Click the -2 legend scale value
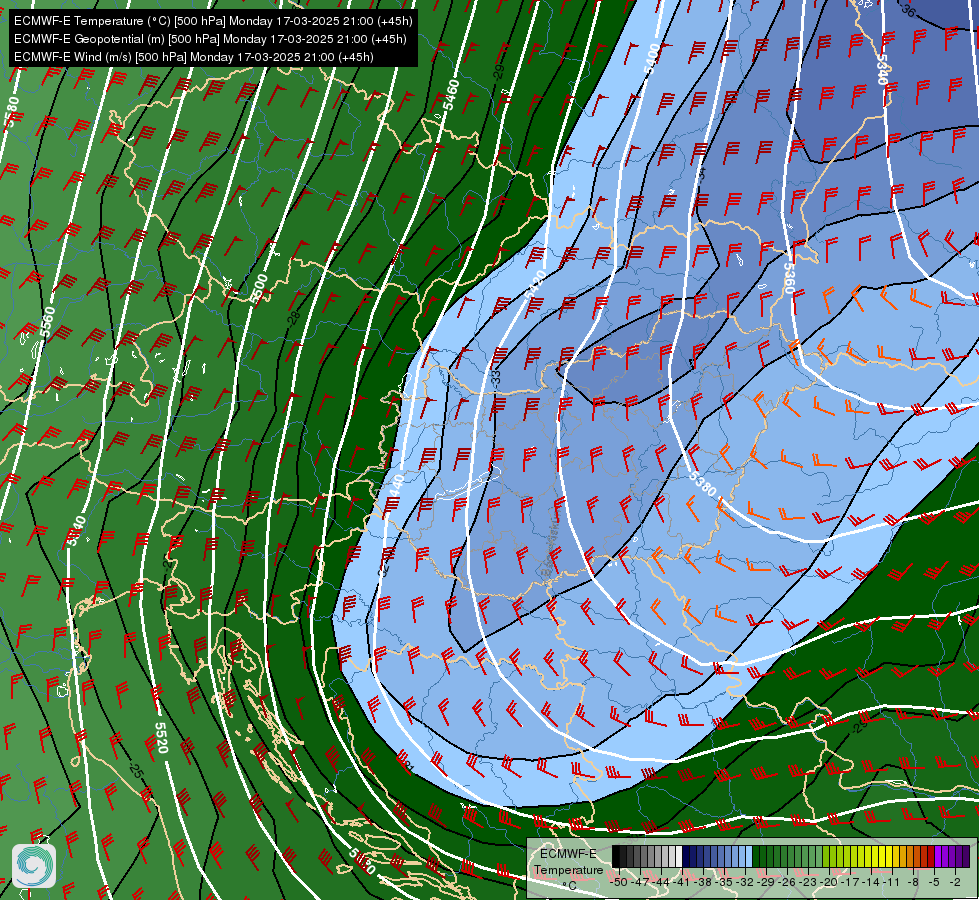This screenshot has height=900, width=979. [x=955, y=882]
